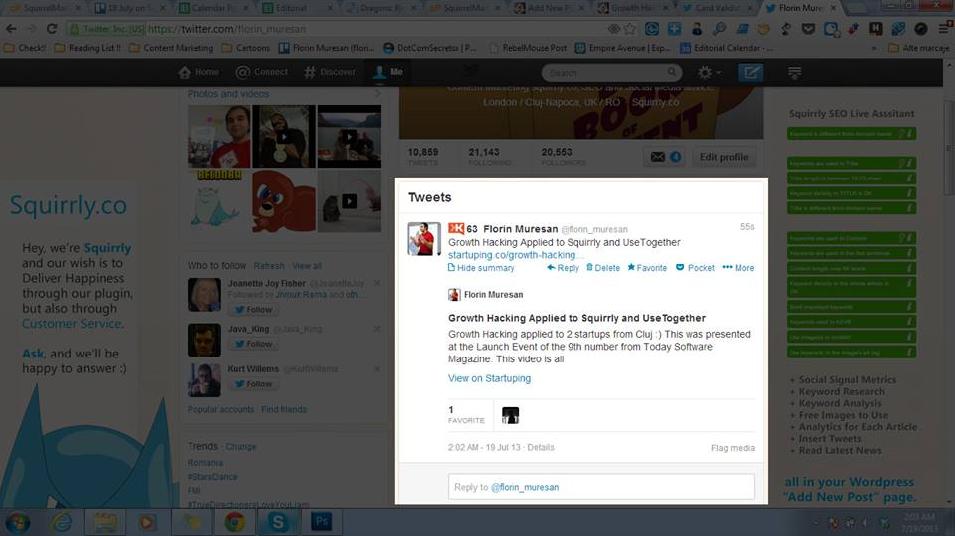955x536 pixels.
Task: Open the list icon right of compose button
Action: pos(794,72)
